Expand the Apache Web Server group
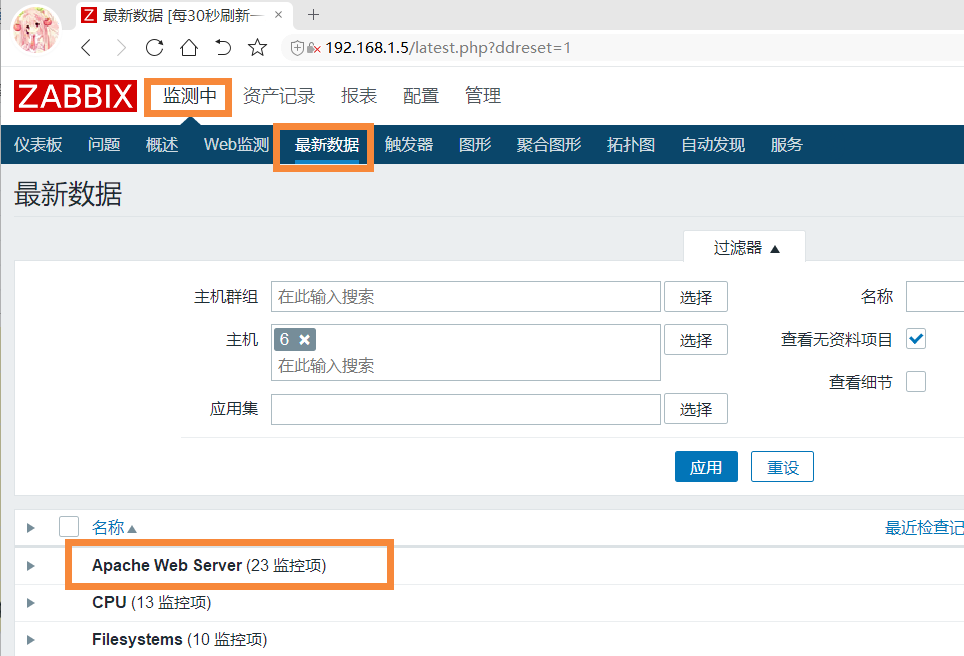Image resolution: width=964 pixels, height=656 pixels. 31,566
